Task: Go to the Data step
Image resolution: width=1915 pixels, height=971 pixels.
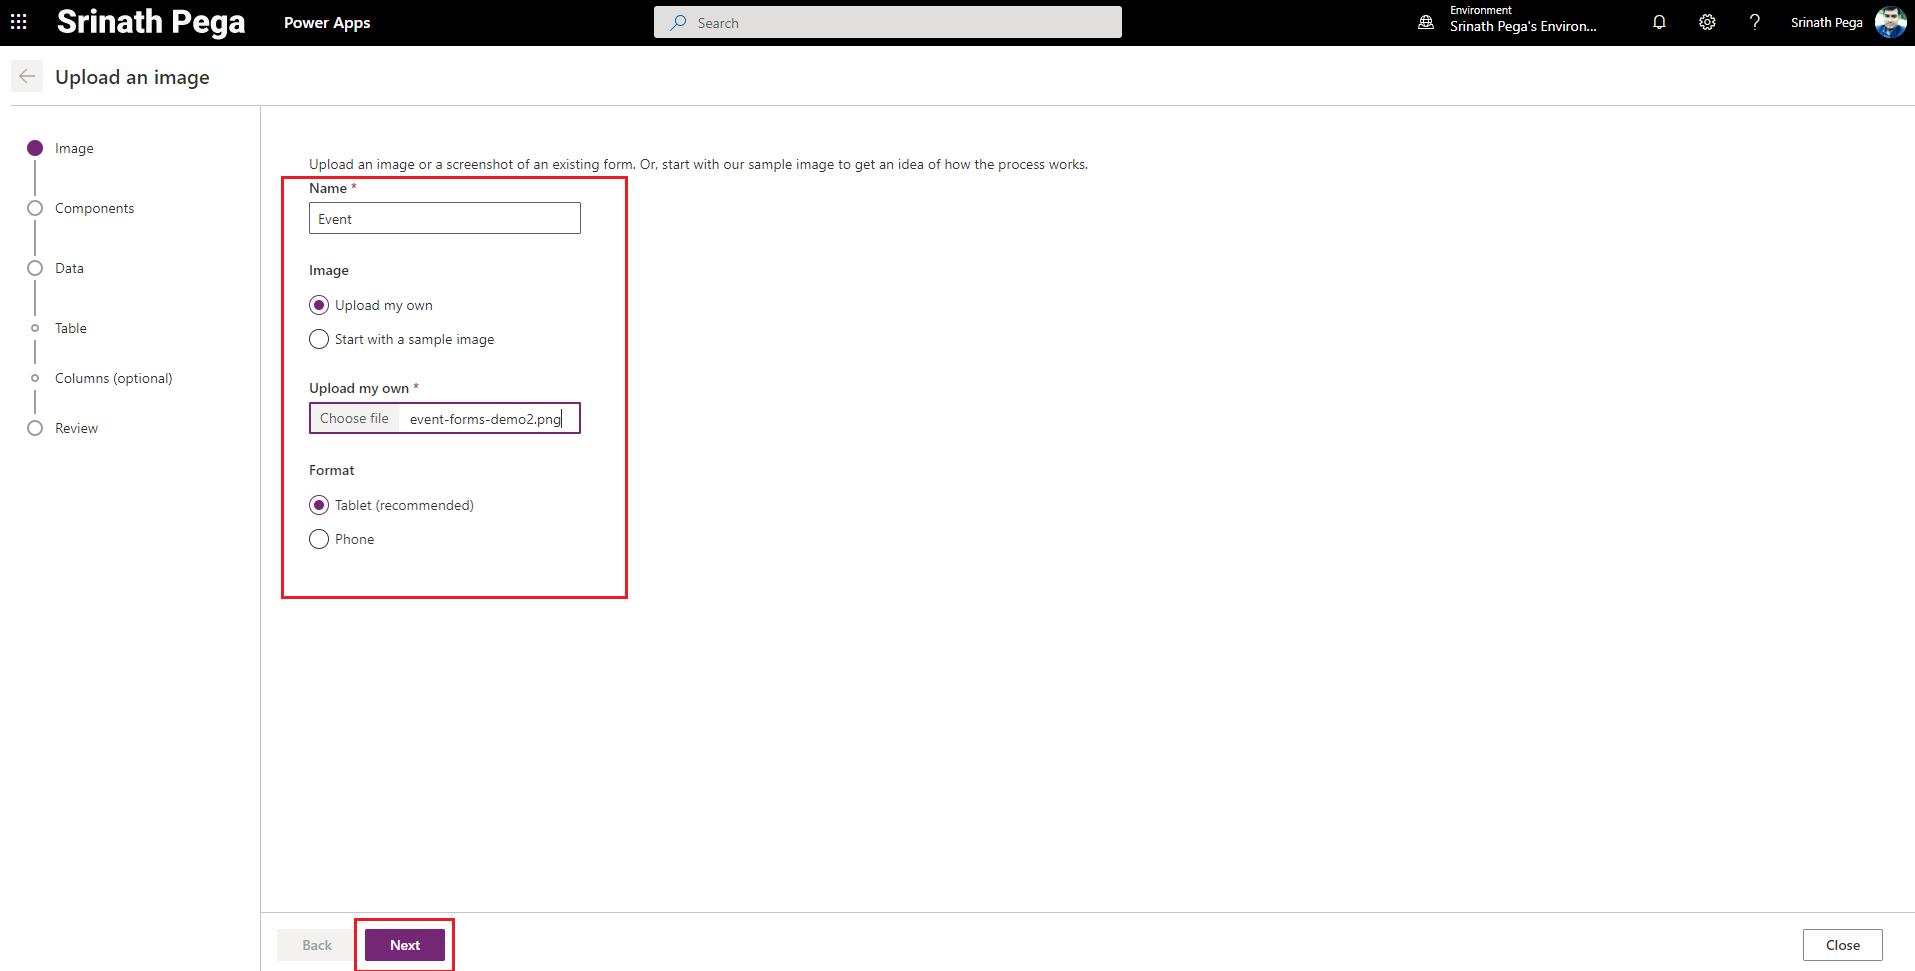Action: [x=69, y=268]
